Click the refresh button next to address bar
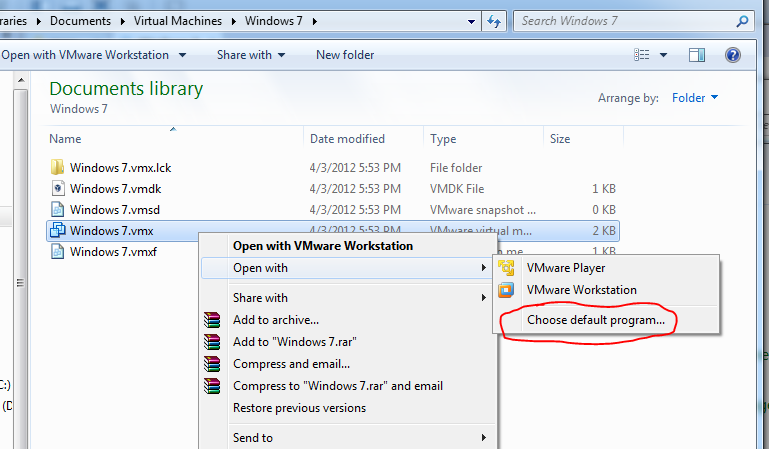 [494, 21]
